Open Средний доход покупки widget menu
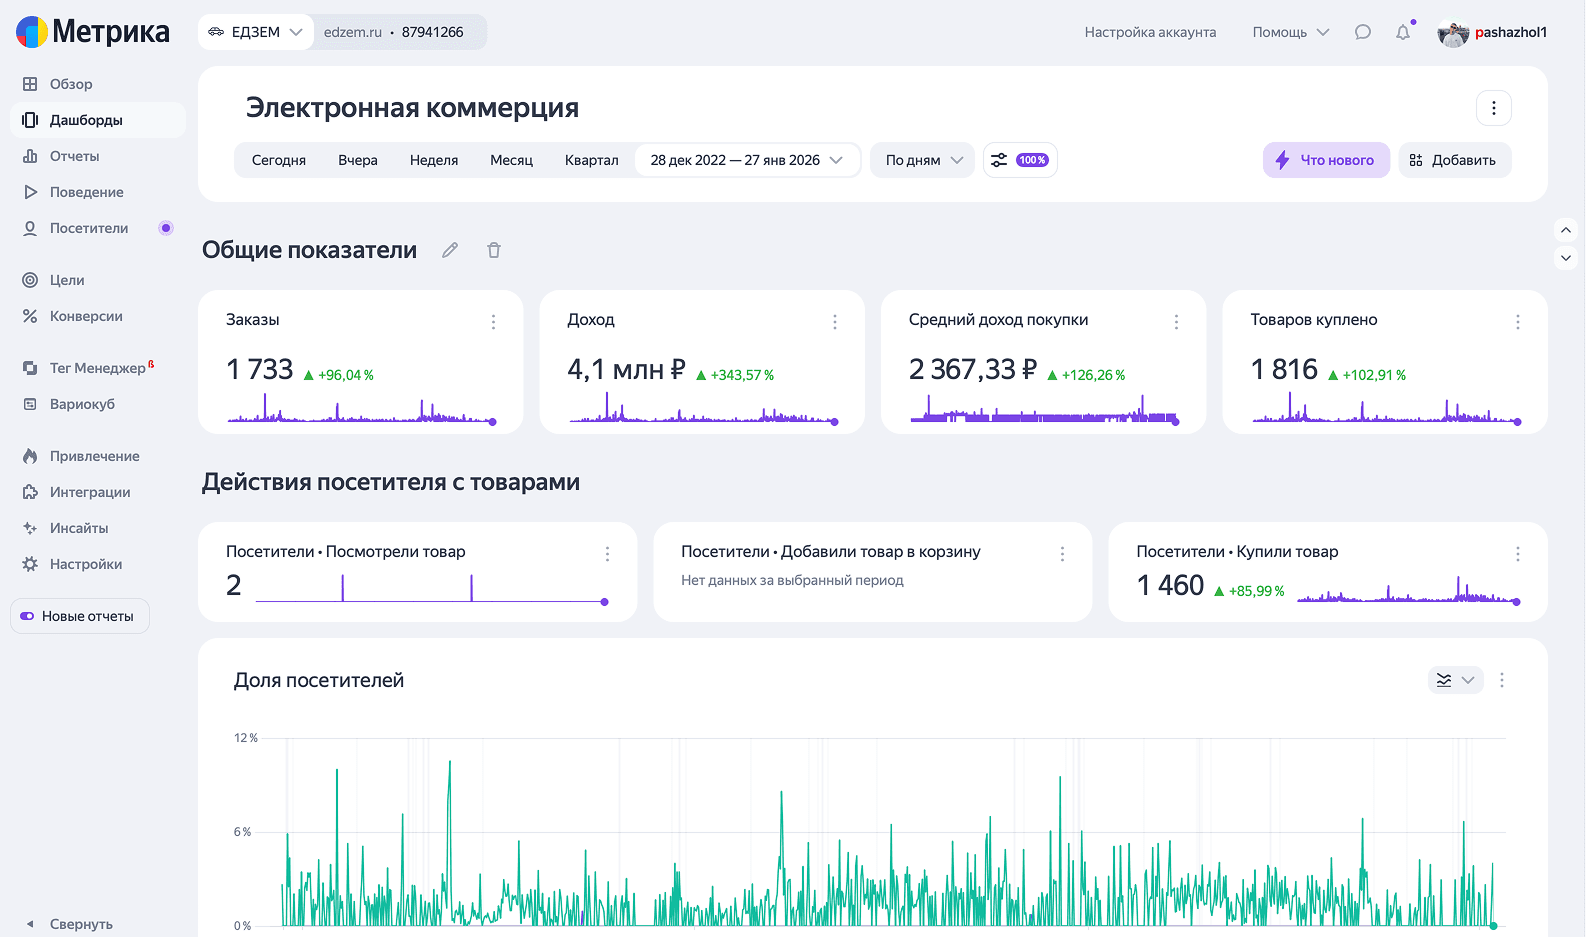 click(x=1176, y=322)
